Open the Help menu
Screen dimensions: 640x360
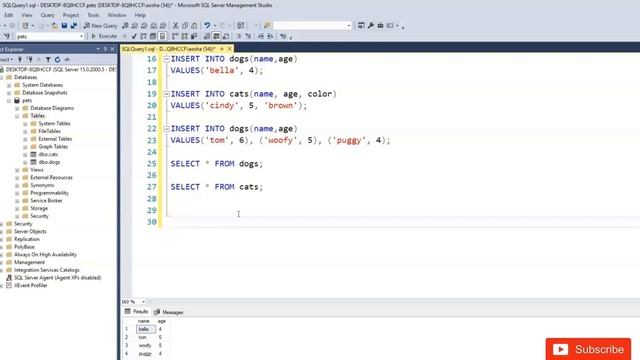pos(140,15)
